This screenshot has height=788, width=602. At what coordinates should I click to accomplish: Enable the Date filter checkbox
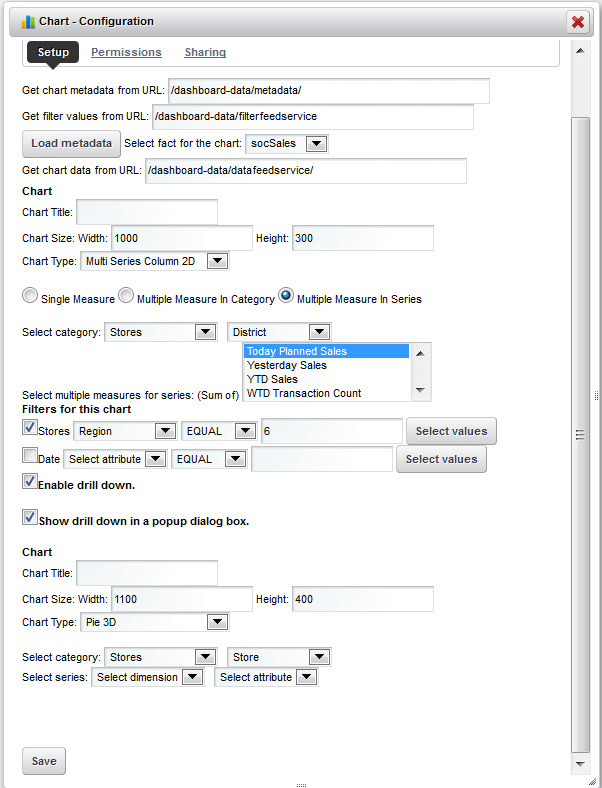[x=30, y=457]
